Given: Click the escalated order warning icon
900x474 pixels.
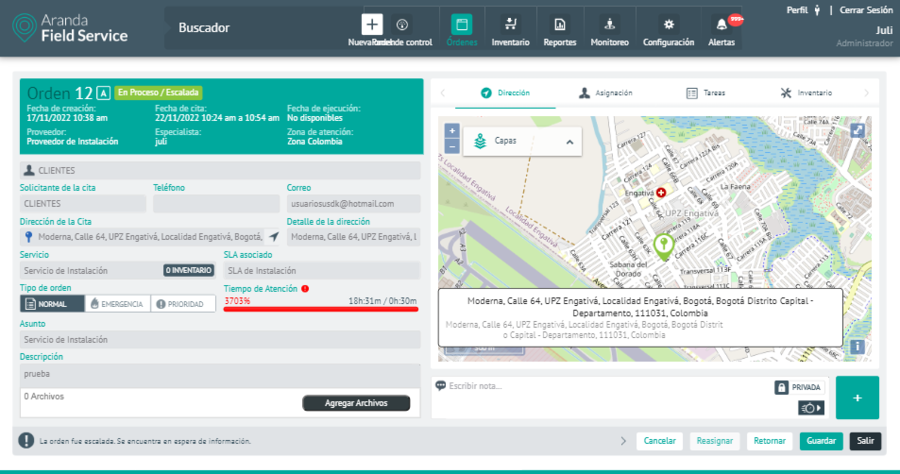Looking at the screenshot, I should coord(26,441).
